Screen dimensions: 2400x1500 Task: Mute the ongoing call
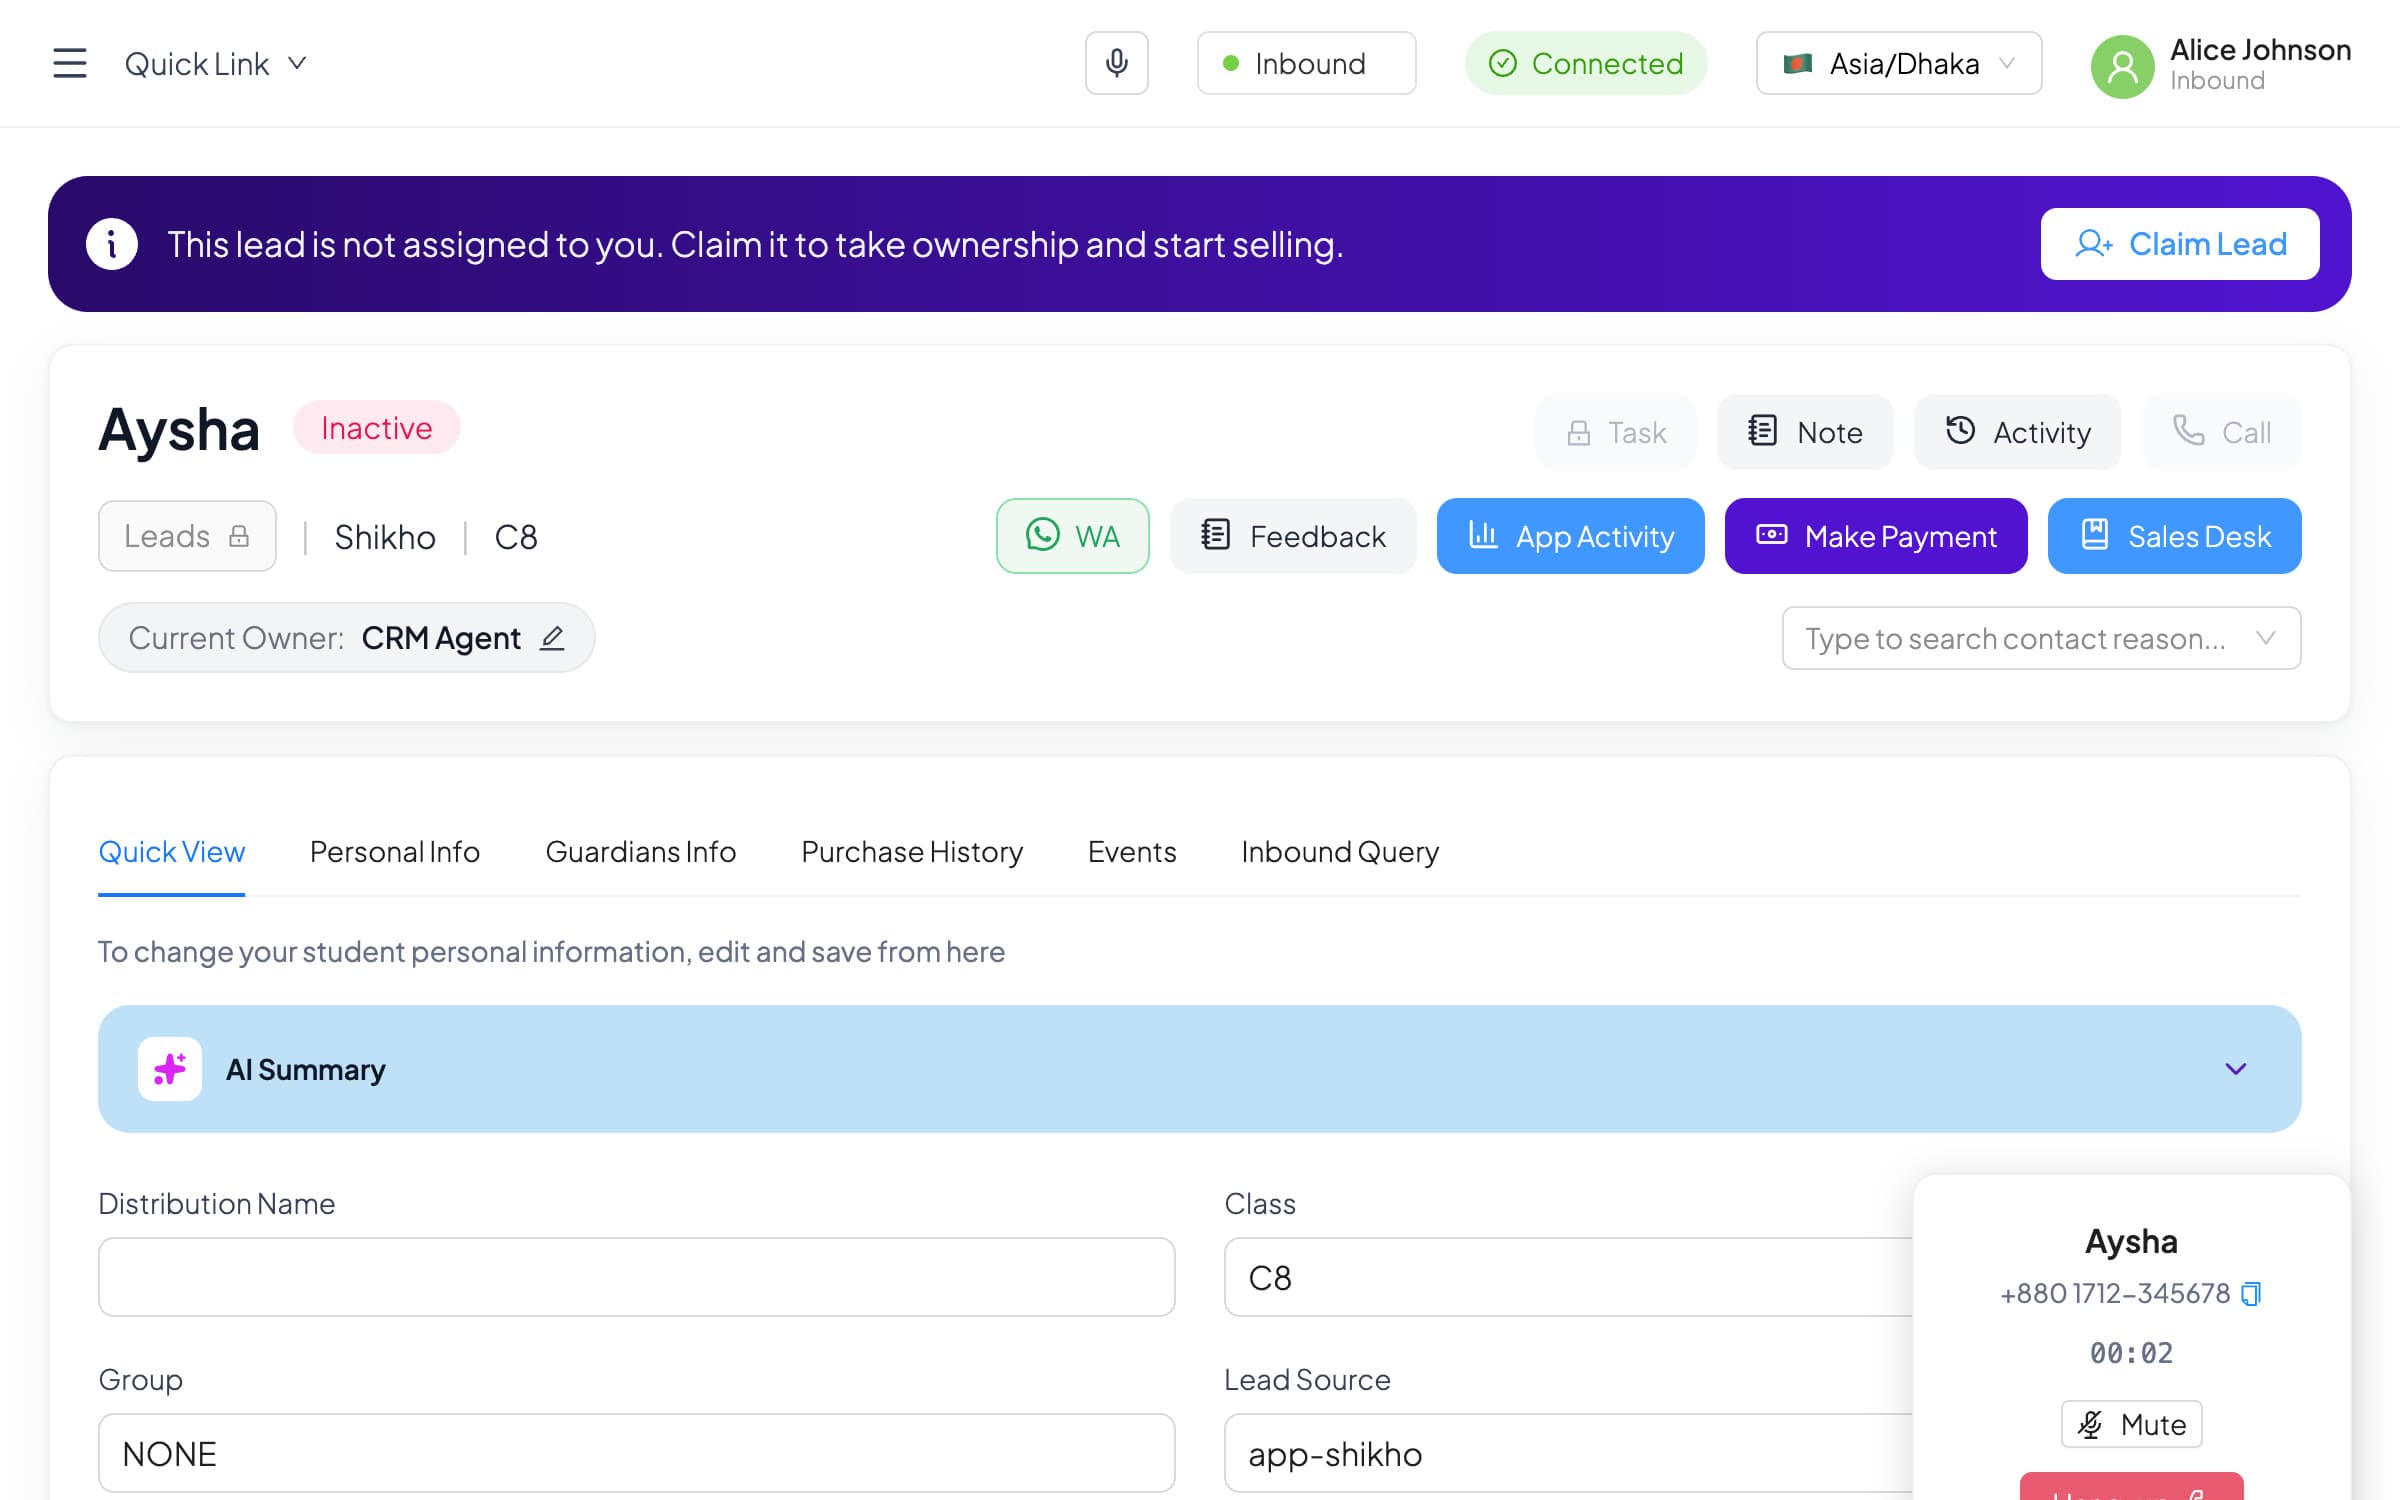pos(2131,1424)
